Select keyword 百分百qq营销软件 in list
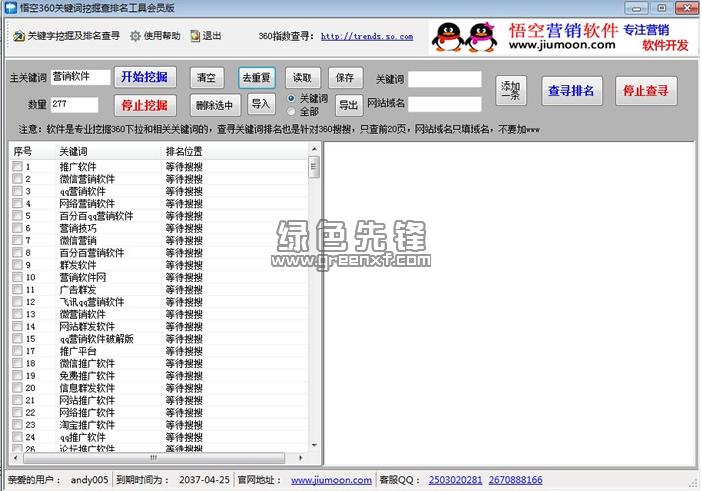 pos(96,216)
